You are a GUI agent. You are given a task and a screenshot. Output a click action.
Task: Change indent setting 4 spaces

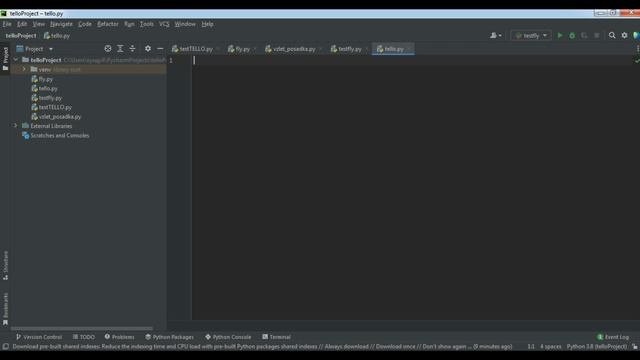coord(551,347)
